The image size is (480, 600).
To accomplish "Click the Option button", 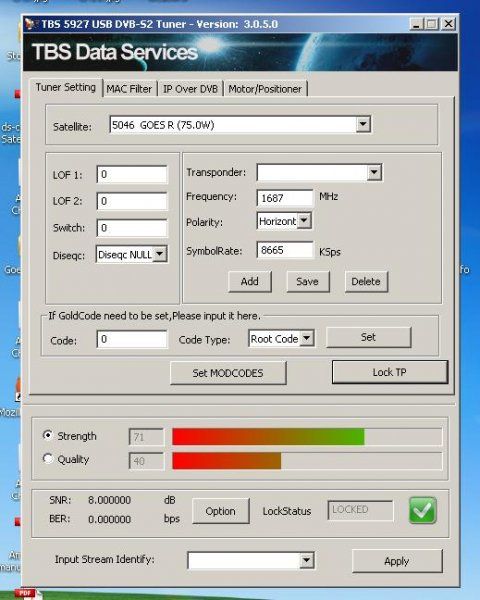I will 220,511.
